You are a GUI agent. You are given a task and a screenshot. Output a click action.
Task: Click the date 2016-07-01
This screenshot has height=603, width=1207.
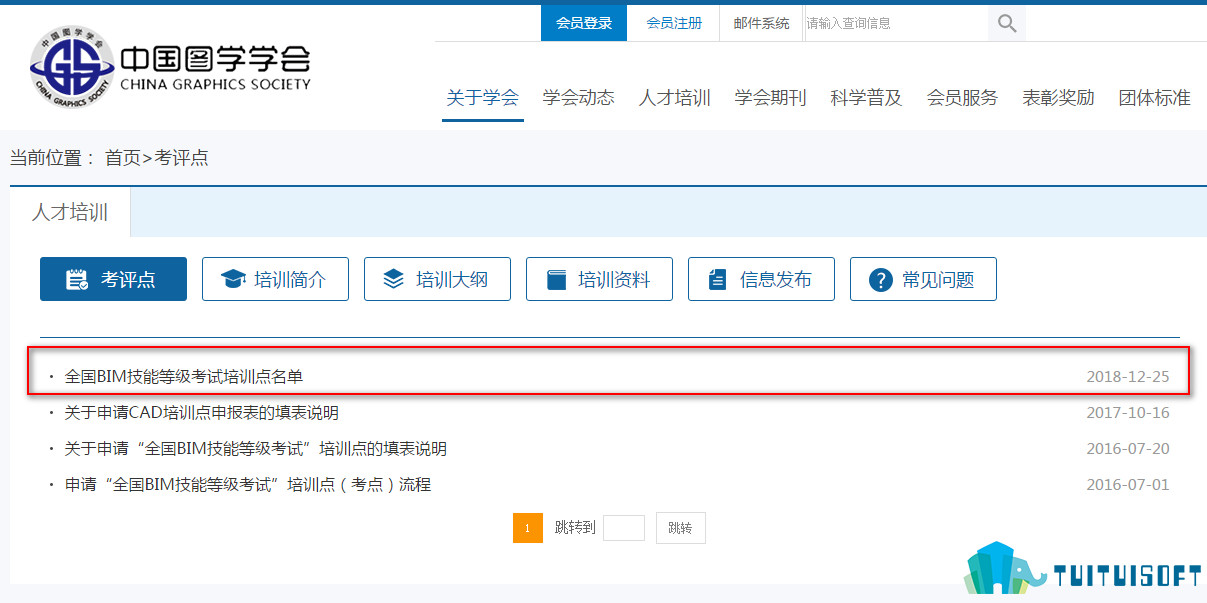pos(1128,485)
